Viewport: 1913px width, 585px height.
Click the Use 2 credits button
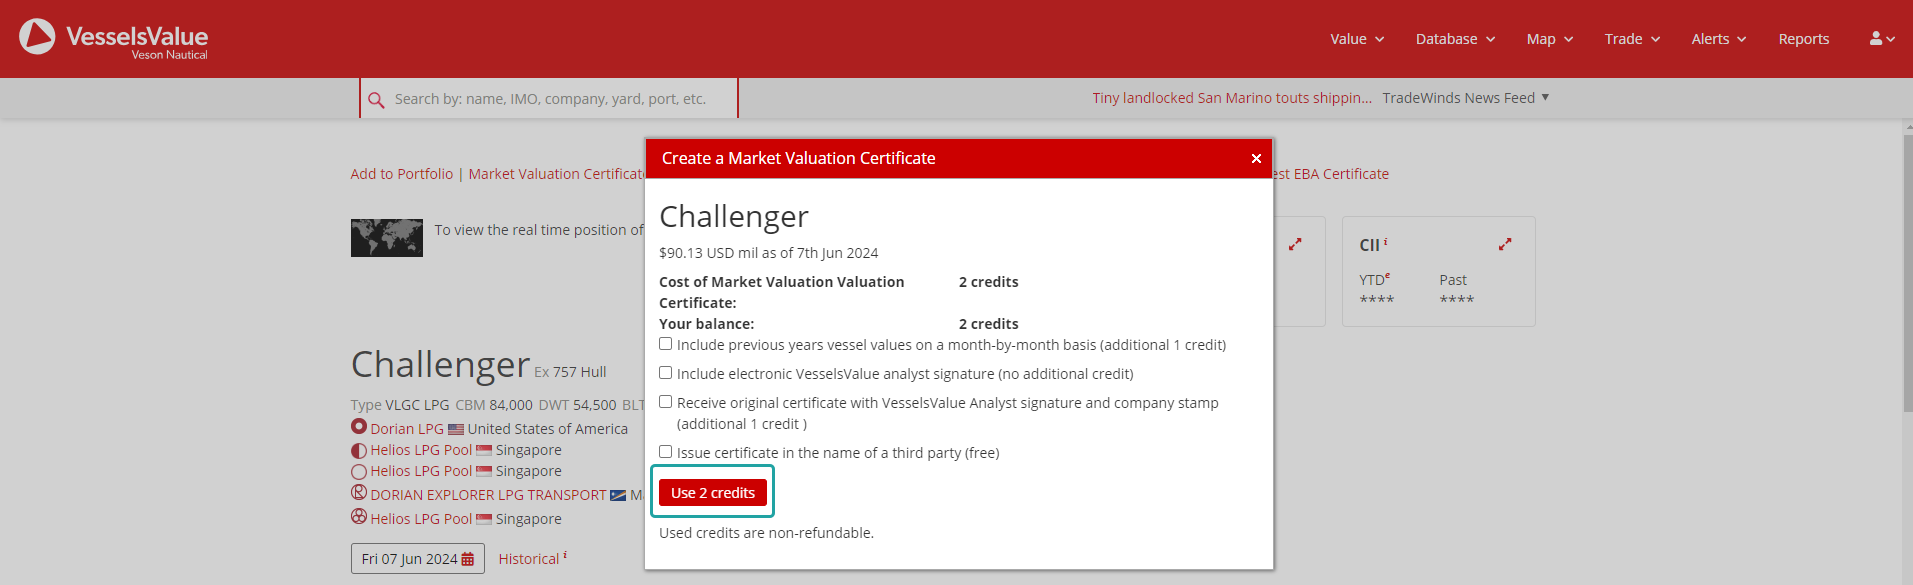click(x=713, y=493)
